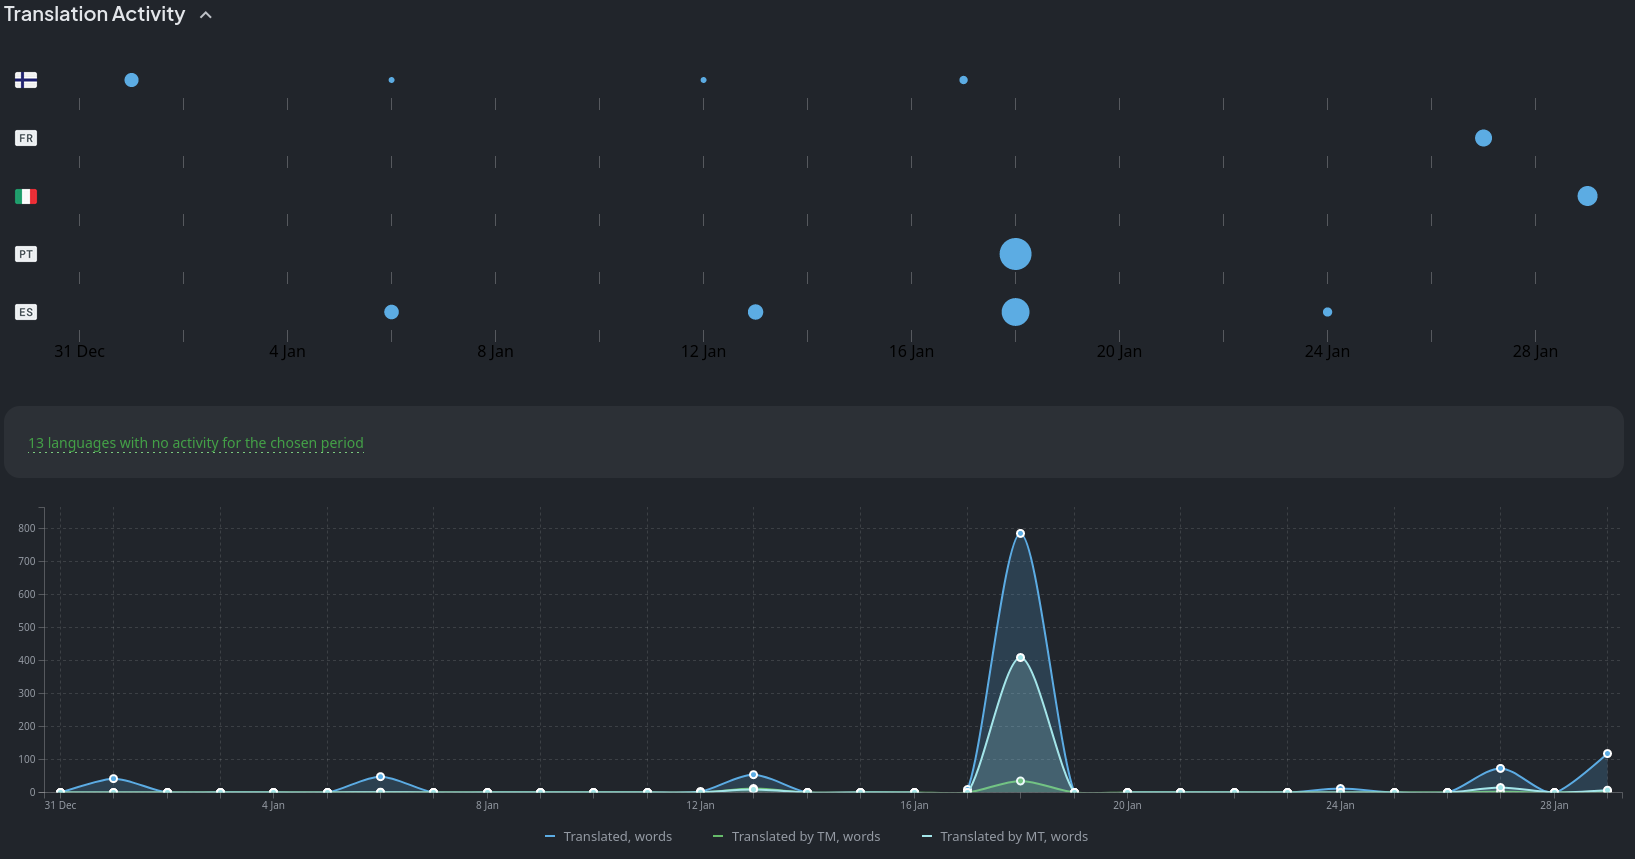Image resolution: width=1635 pixels, height=859 pixels.
Task: Click the Italian flag language icon
Action: (26, 196)
